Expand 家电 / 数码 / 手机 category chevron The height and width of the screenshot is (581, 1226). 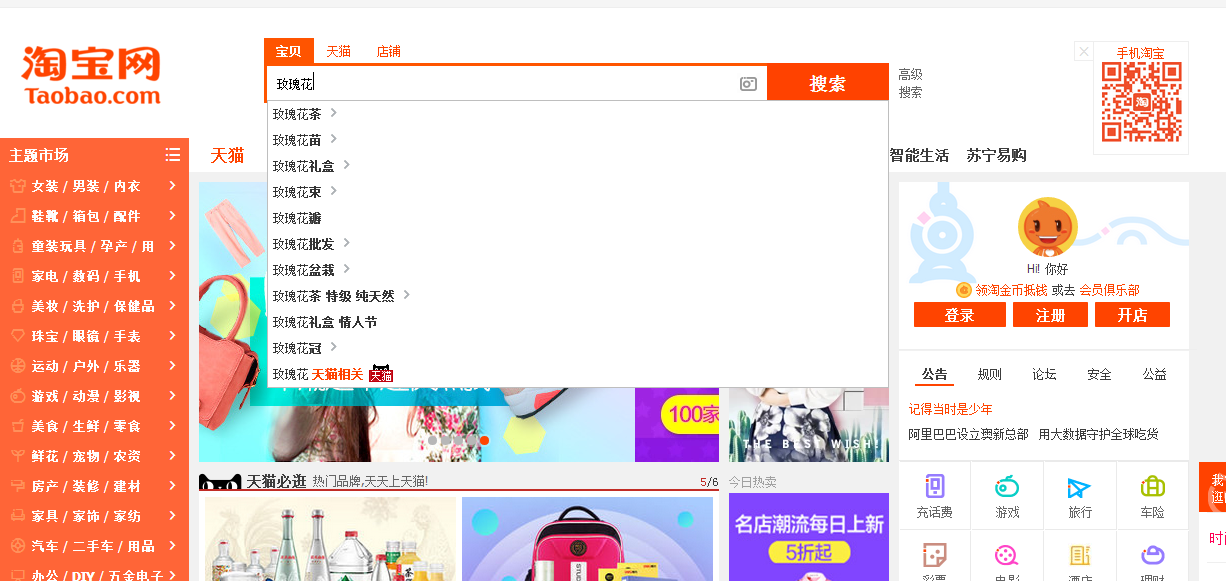(173, 276)
